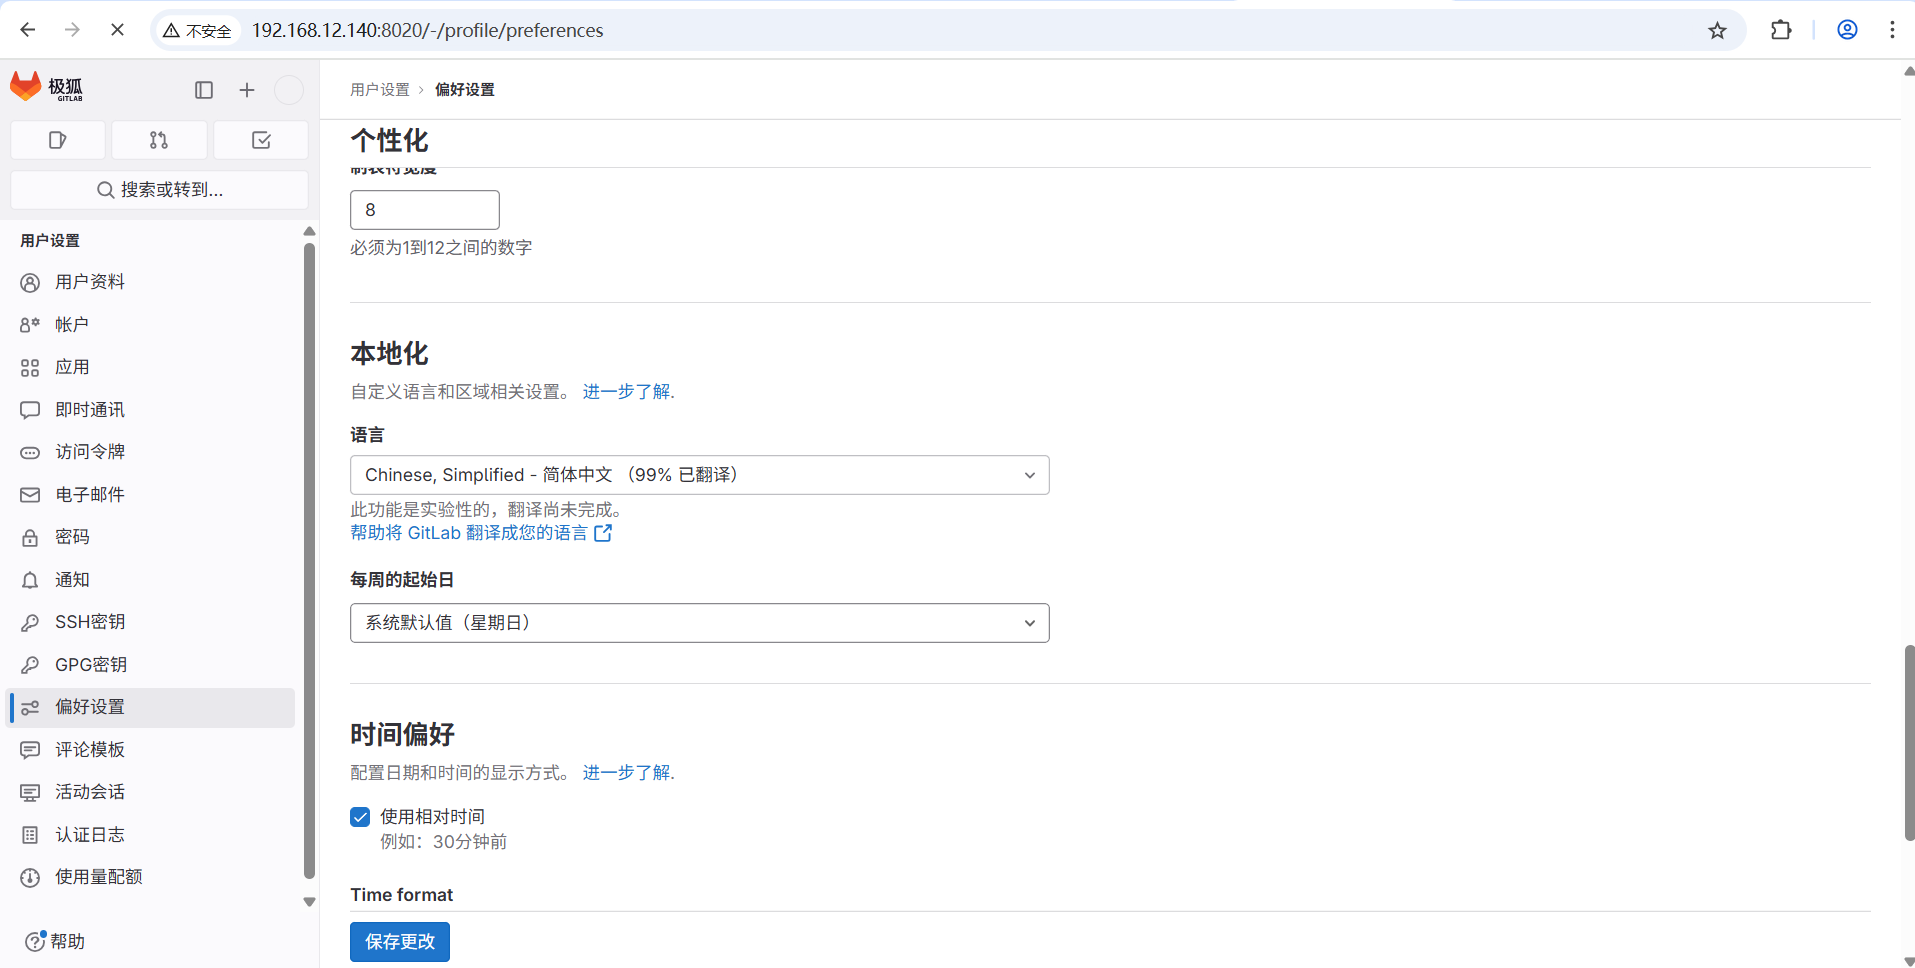Click the 帐户 account icon
Image resolution: width=1915 pixels, height=968 pixels.
point(30,325)
